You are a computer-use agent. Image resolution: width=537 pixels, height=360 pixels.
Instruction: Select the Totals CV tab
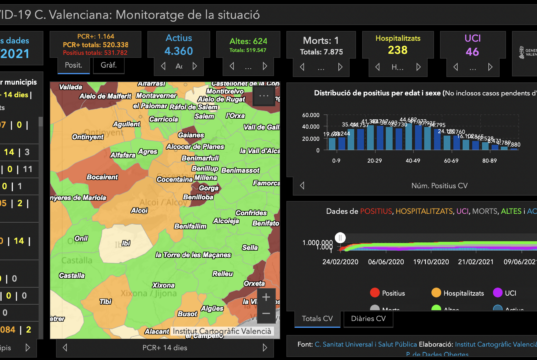pos(317,319)
